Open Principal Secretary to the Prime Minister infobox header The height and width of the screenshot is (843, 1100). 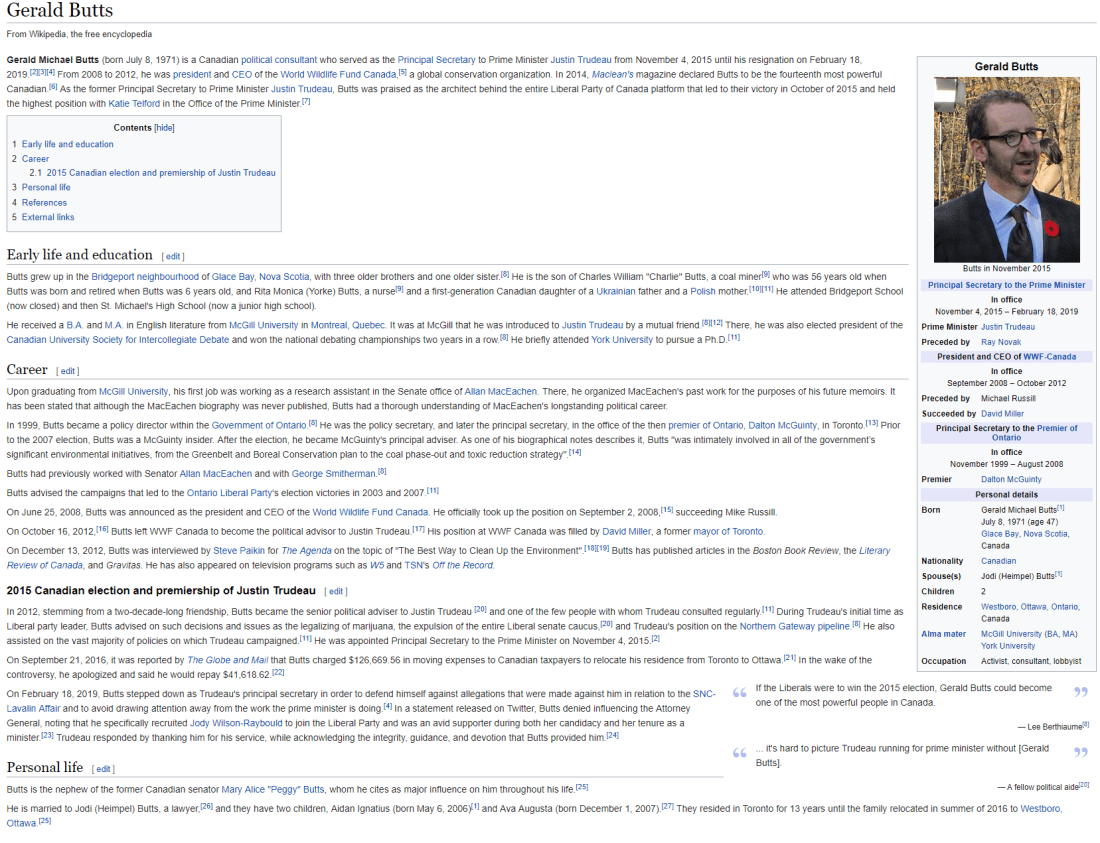pyautogui.click(x=1006, y=285)
